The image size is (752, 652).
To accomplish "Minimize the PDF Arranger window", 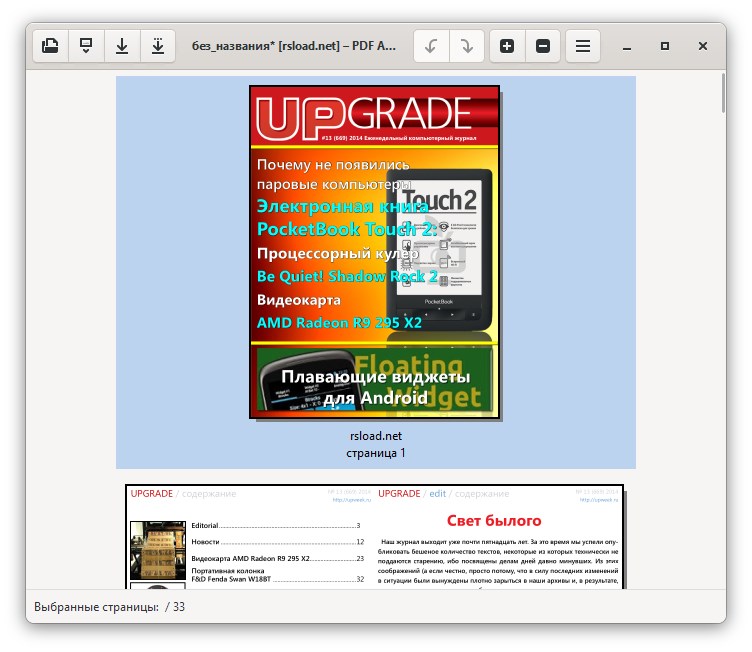I will (x=627, y=47).
